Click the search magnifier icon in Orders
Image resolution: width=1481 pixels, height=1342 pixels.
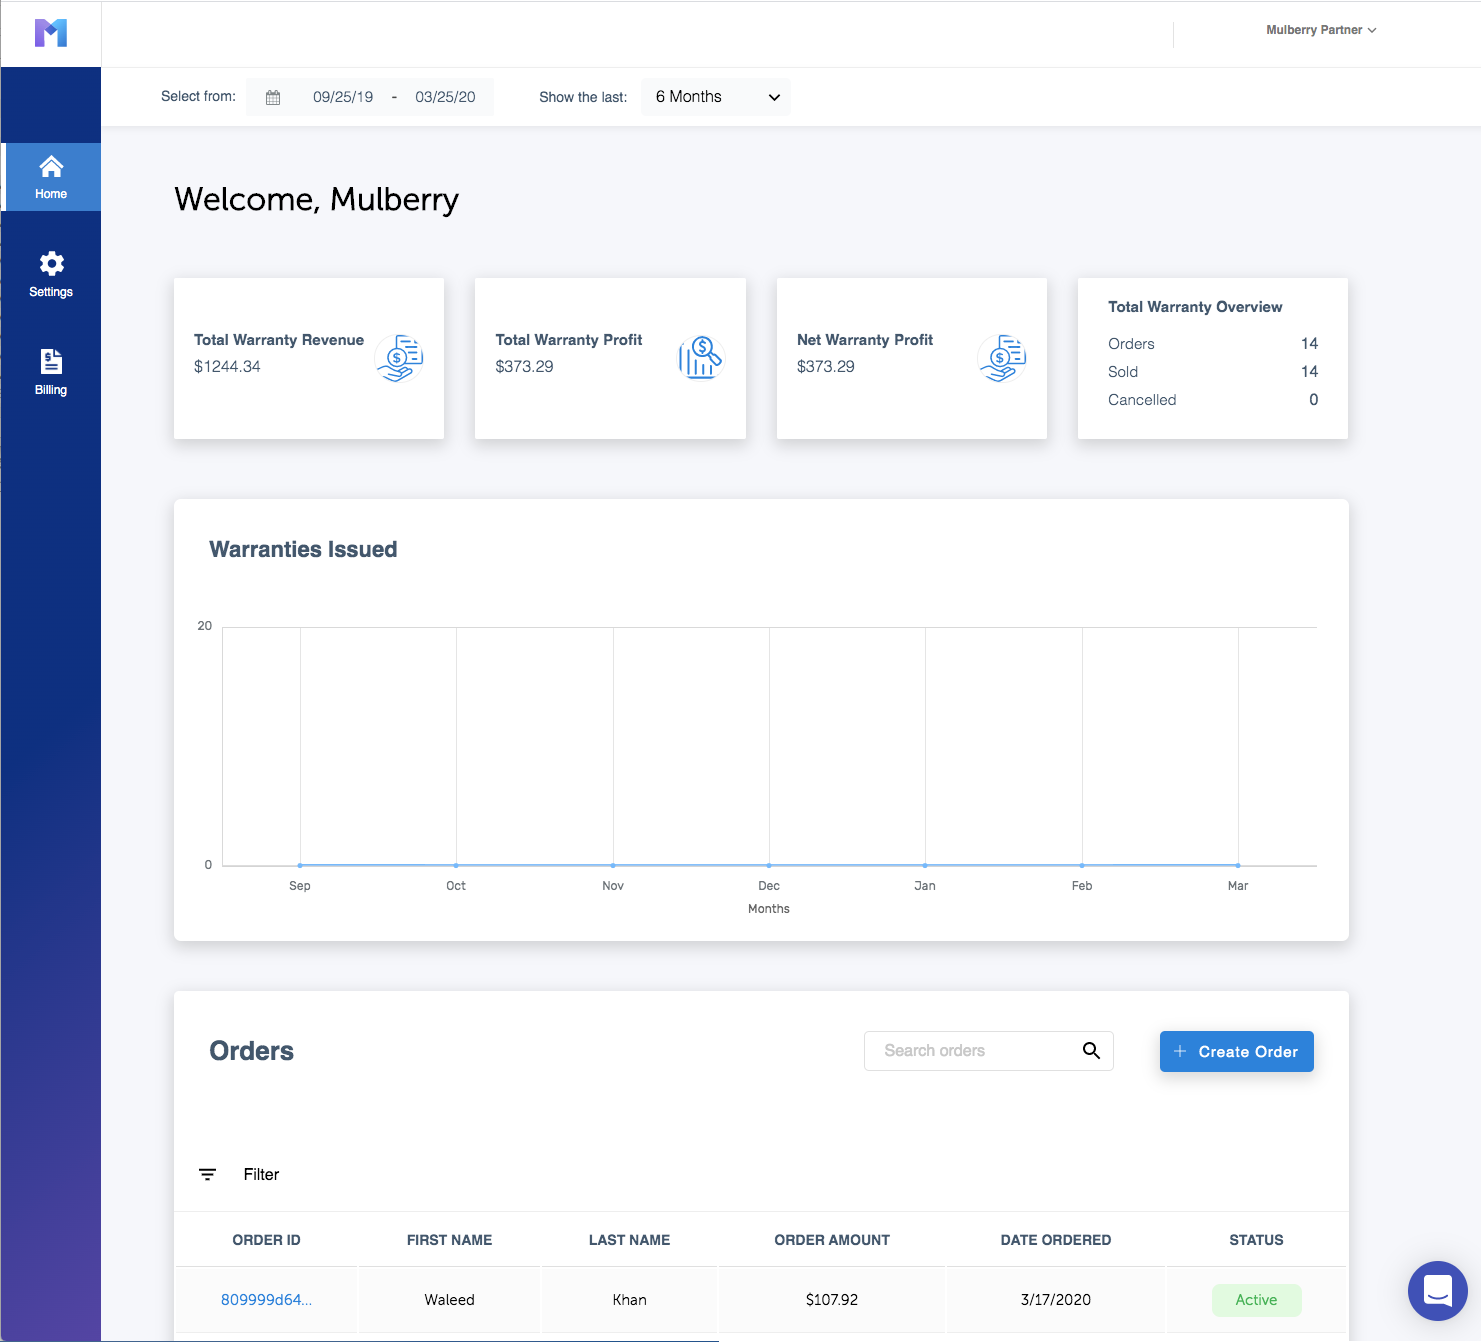(1091, 1050)
